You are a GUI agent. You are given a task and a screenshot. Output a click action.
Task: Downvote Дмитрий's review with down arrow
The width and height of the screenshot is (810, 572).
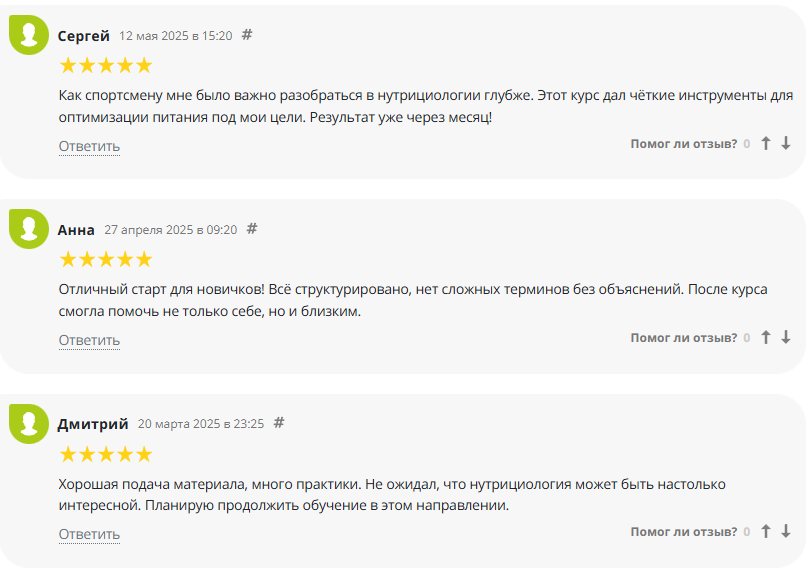tap(786, 532)
